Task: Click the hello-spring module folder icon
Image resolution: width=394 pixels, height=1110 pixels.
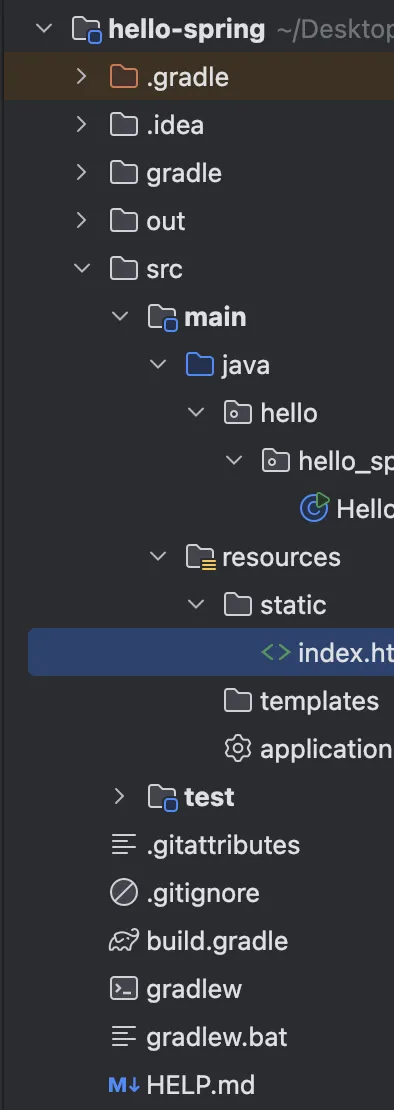Action: [87, 30]
